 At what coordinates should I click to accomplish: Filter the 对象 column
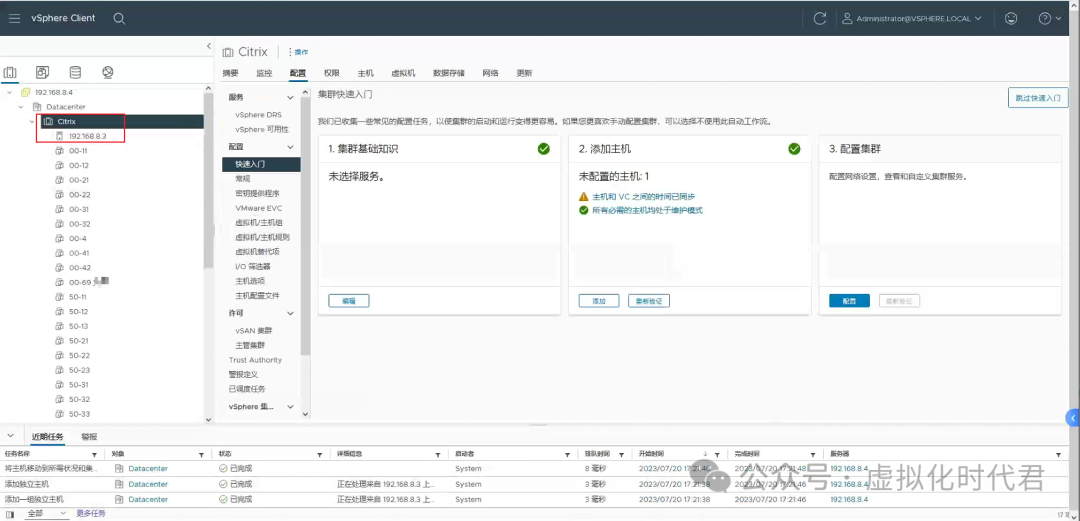click(201, 455)
